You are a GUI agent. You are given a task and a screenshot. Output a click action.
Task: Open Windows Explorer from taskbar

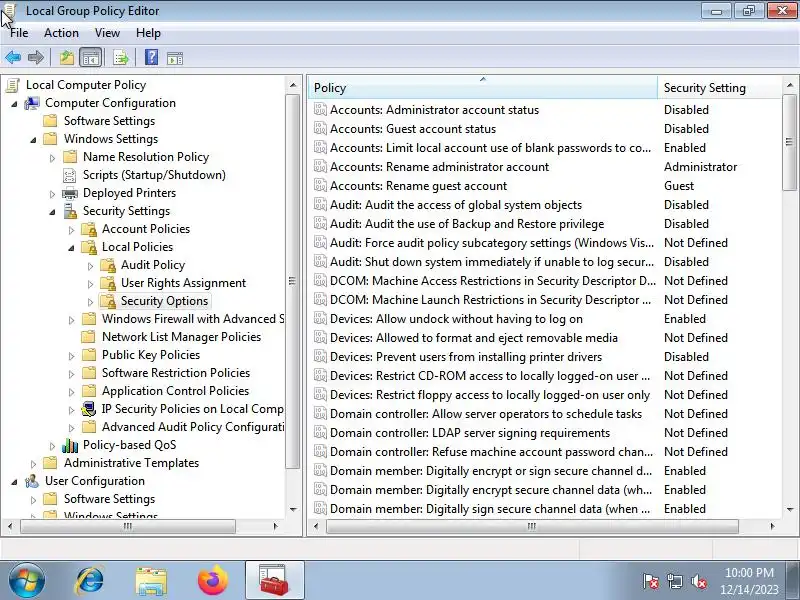click(x=151, y=581)
